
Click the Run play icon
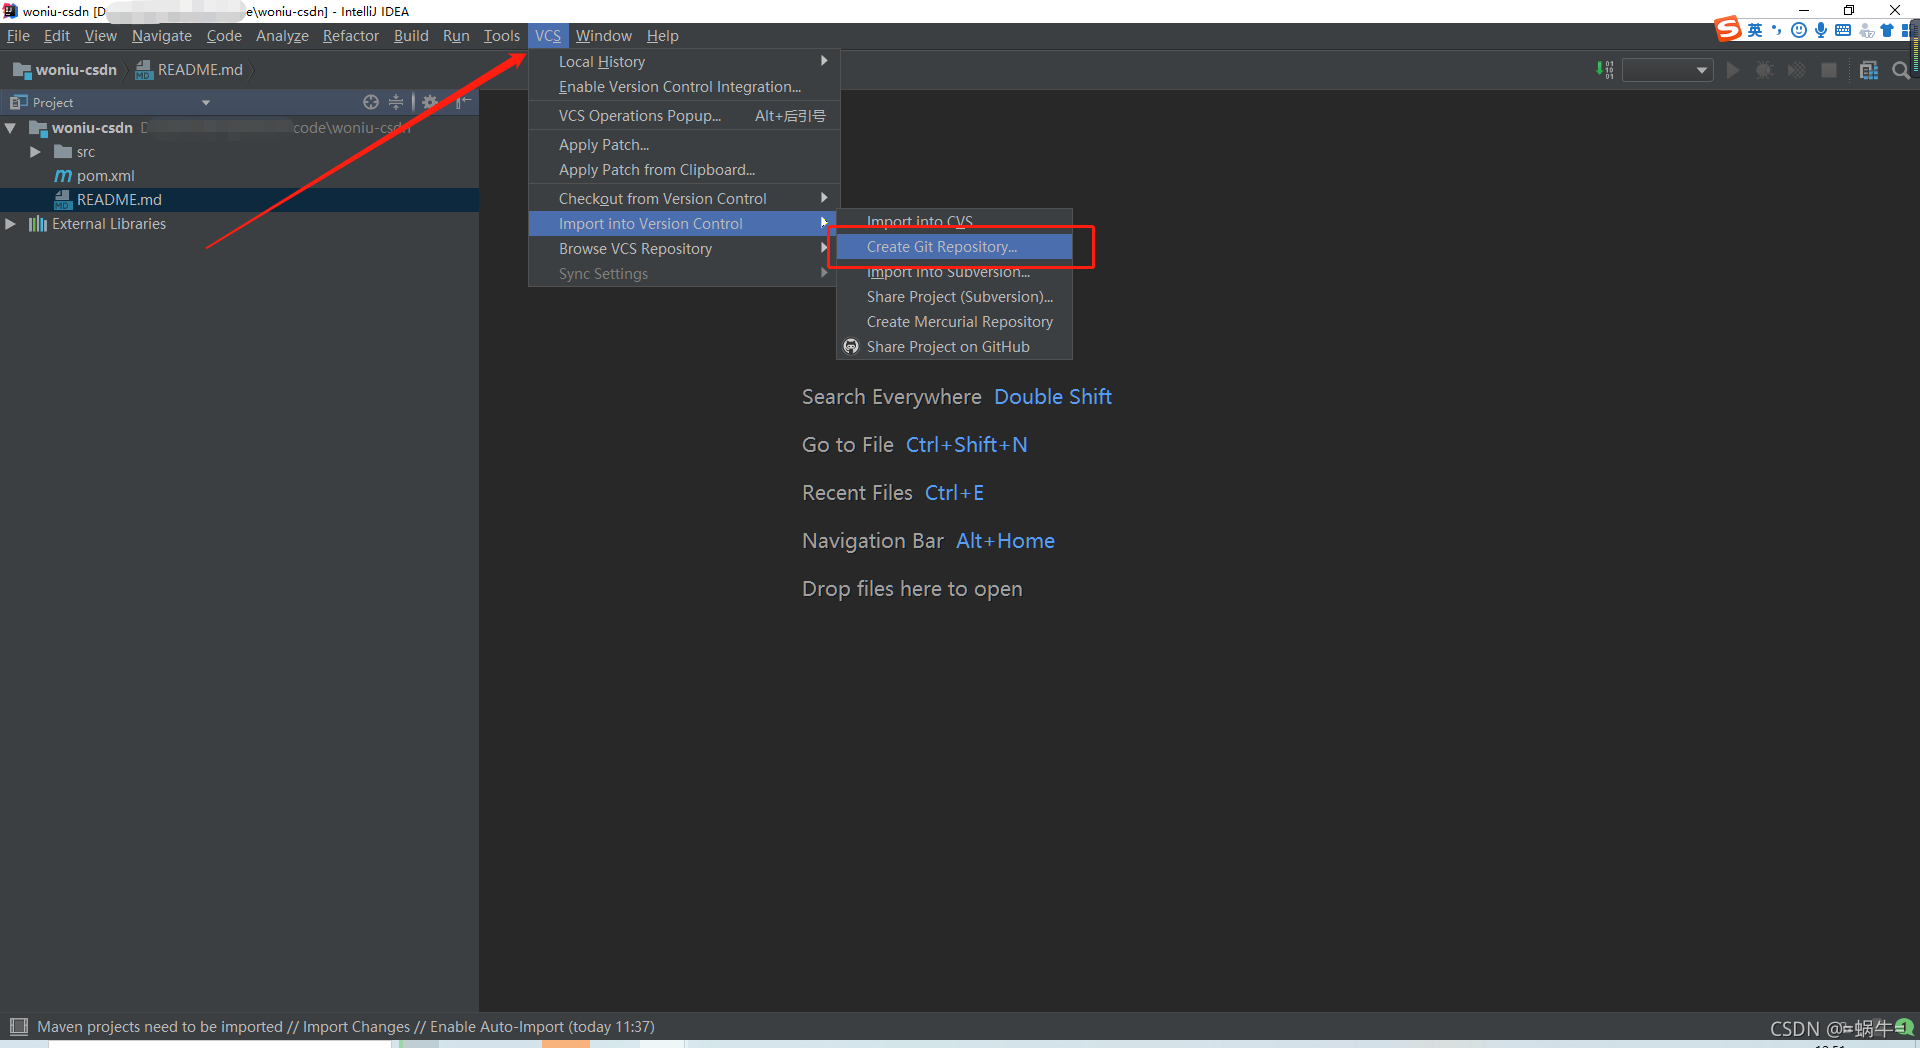(x=1733, y=70)
